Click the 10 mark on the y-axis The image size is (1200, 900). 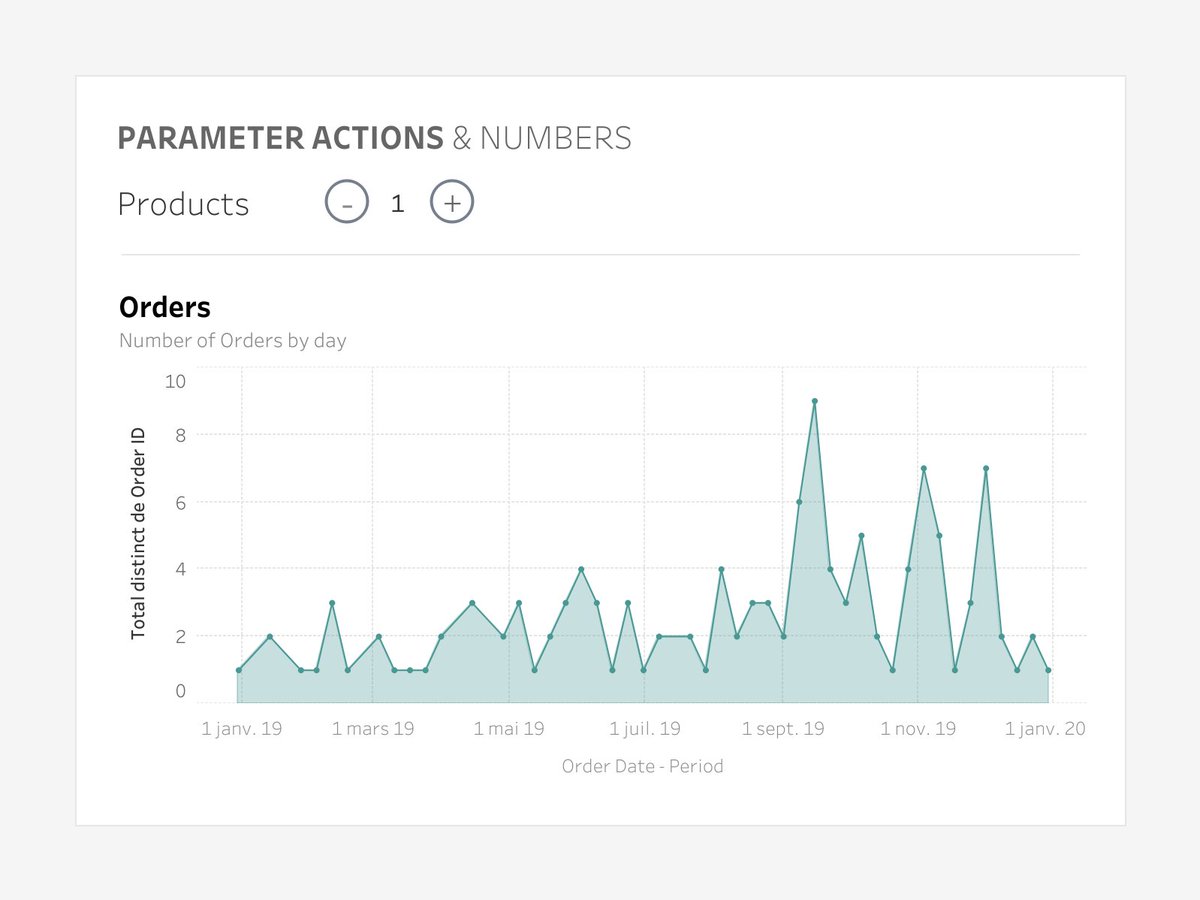178,381
